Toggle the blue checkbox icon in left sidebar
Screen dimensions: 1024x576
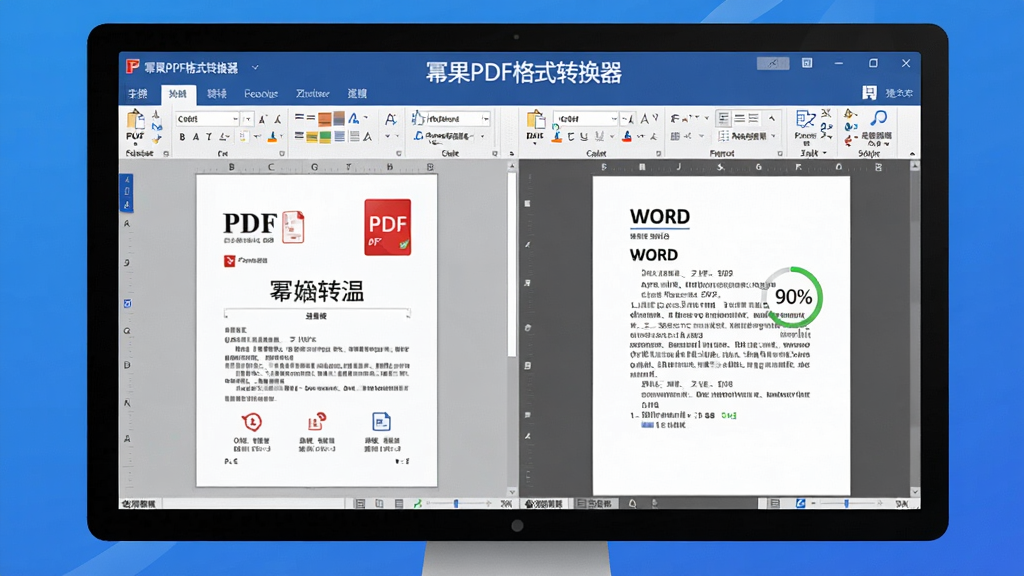127,304
